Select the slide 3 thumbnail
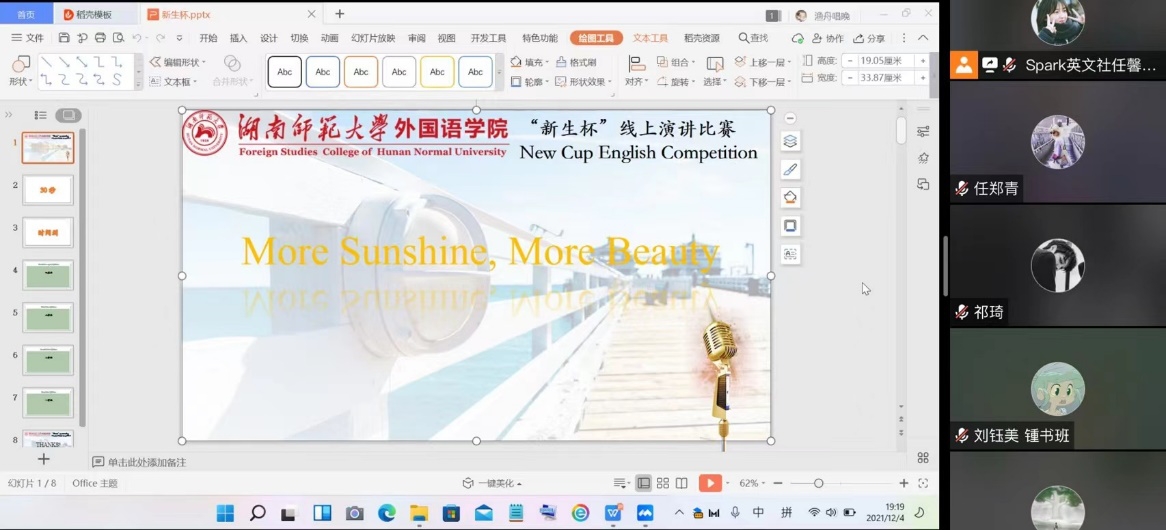This screenshot has height=530, width=1166. (48, 232)
